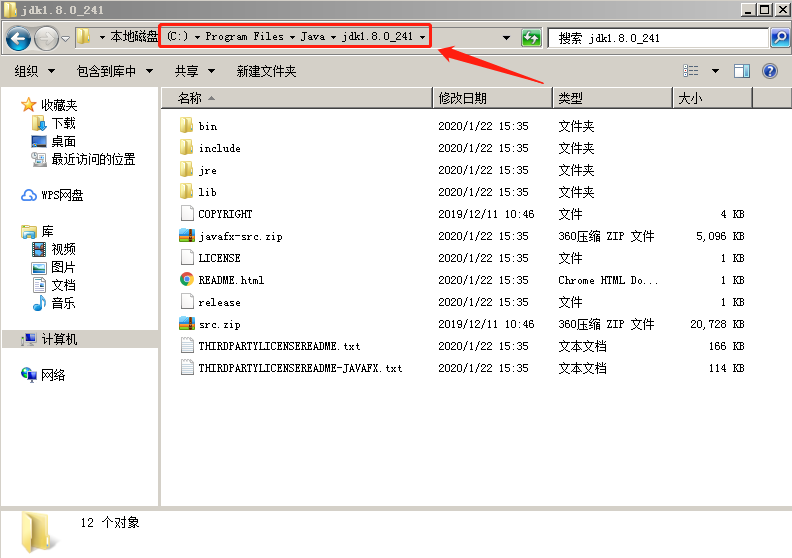The height and width of the screenshot is (558, 792).
Task: Expand the dropdown after Java in path
Action: tap(333, 37)
